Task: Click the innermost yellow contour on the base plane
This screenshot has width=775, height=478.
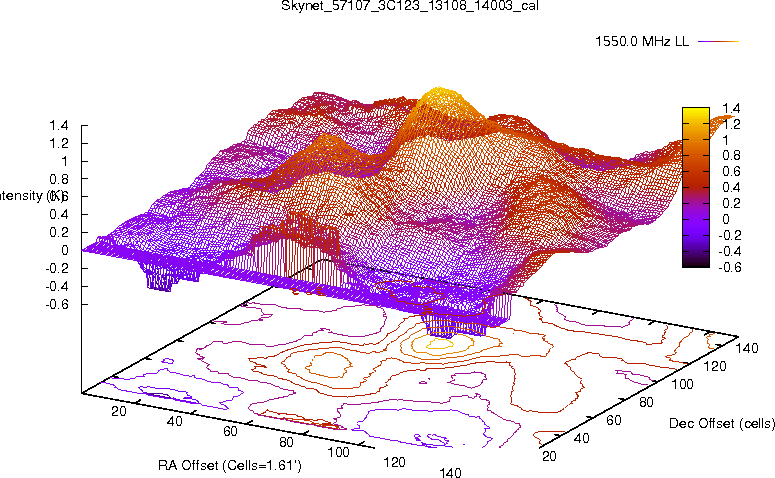Action: pyautogui.click(x=440, y=343)
